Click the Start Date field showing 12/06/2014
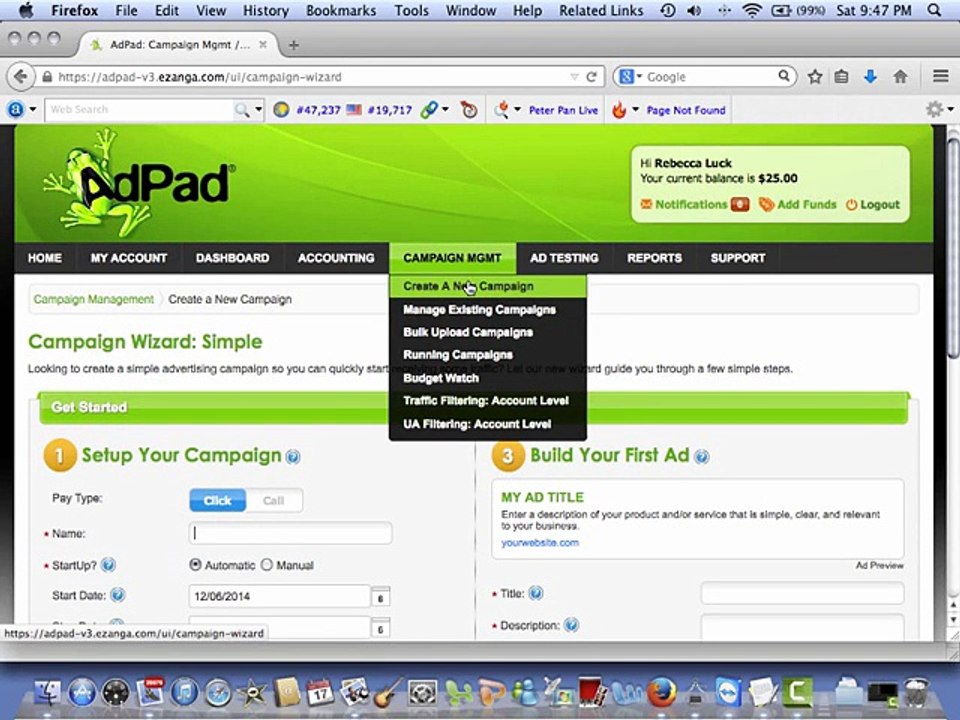 [x=280, y=596]
